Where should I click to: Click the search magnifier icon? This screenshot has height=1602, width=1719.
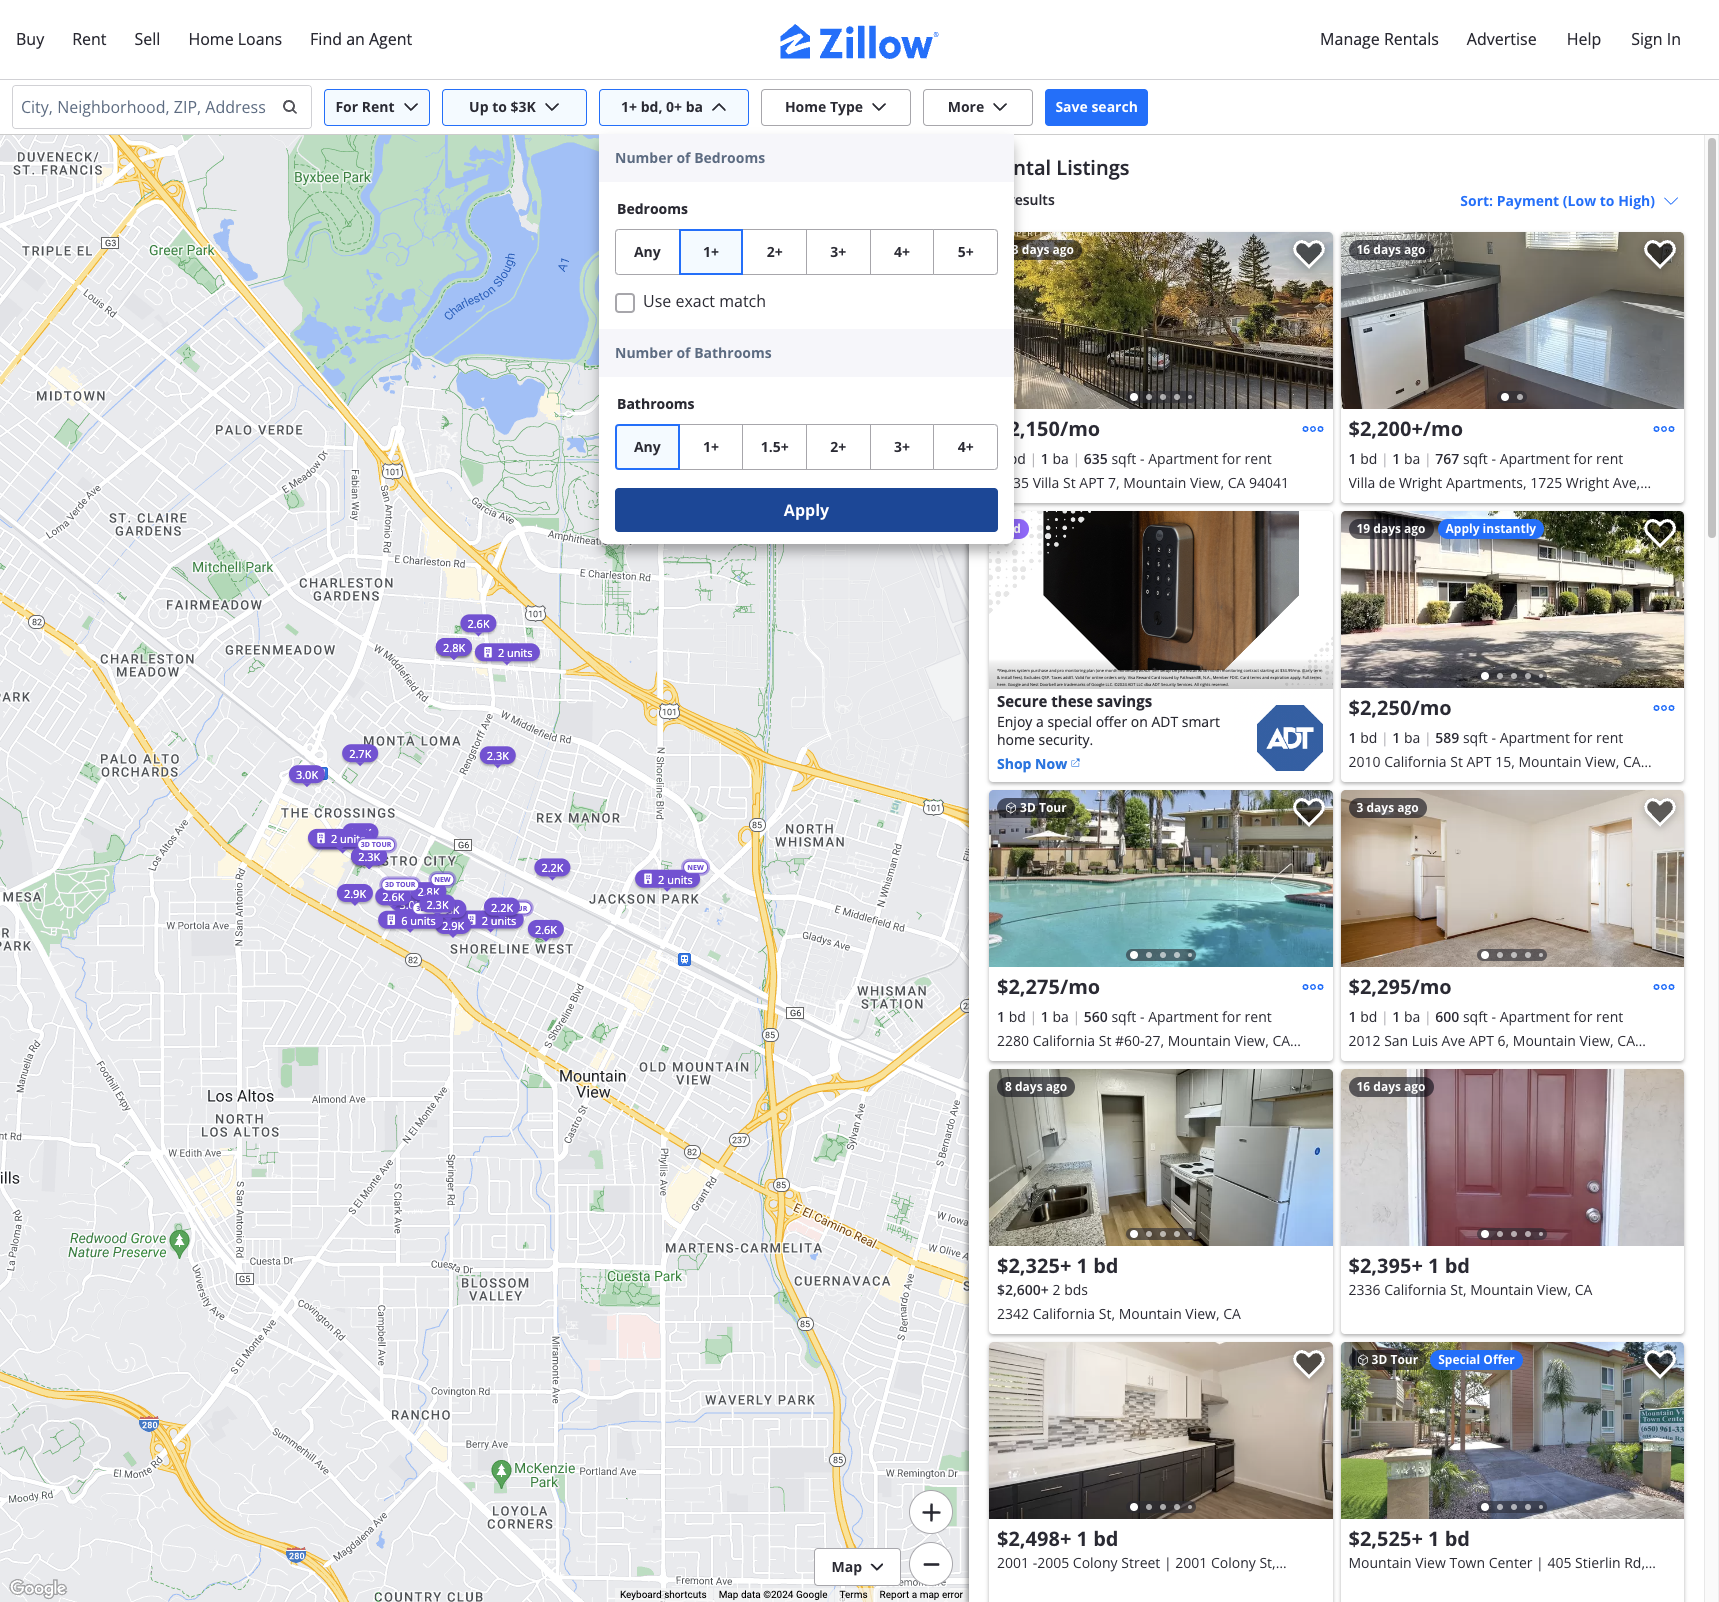290,107
